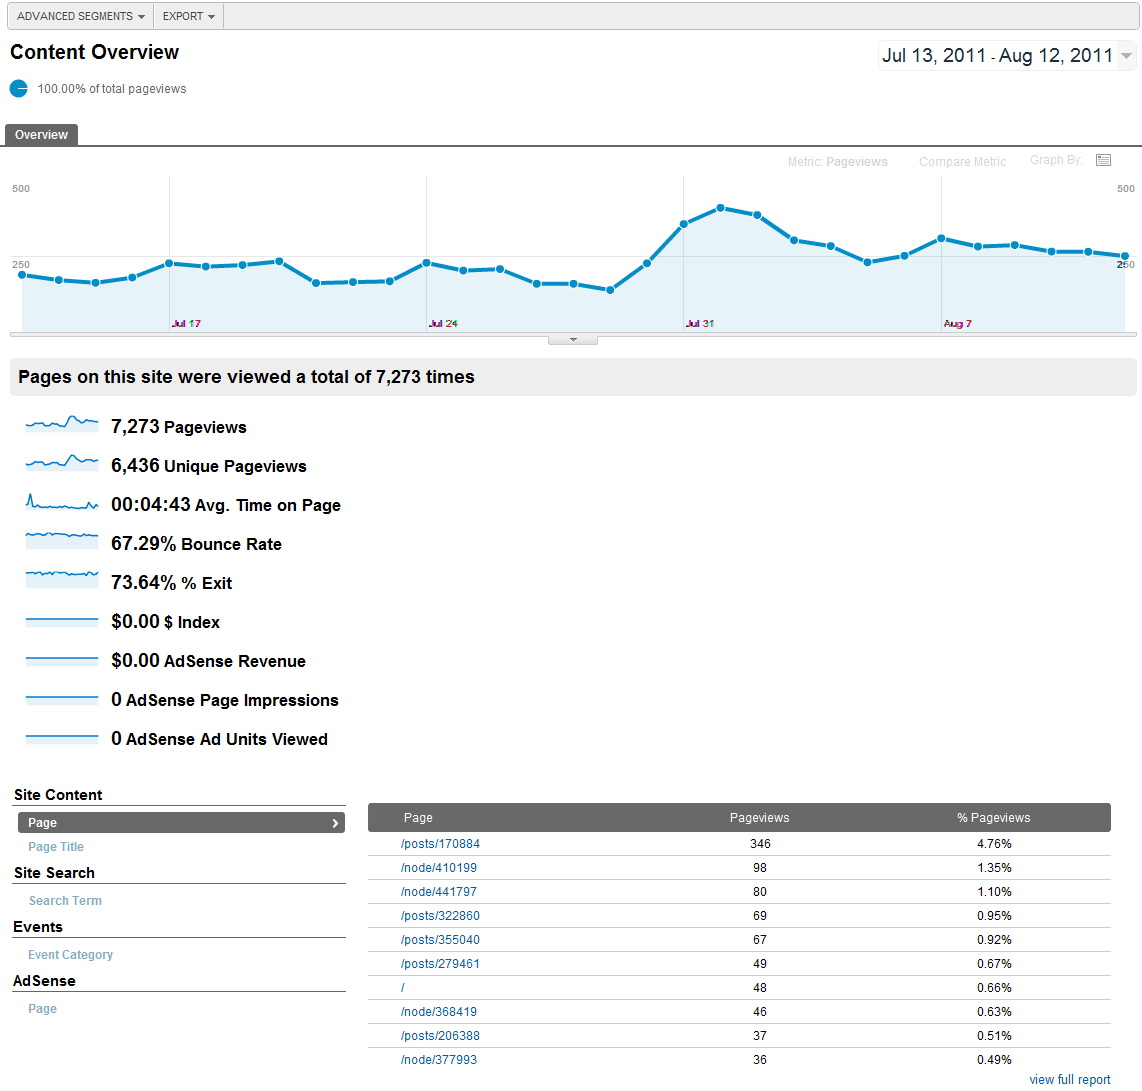Open the Export dropdown menu
The height and width of the screenshot is (1091, 1142).
[189, 16]
